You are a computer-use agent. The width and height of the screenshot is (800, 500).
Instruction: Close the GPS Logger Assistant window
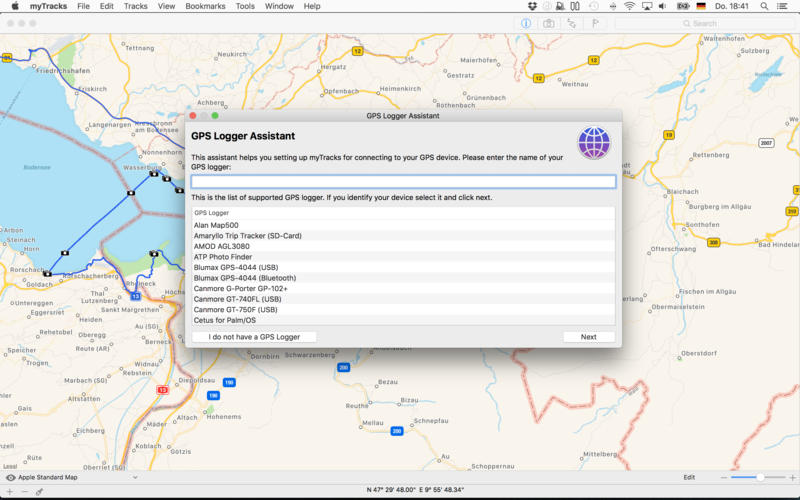[x=193, y=116]
